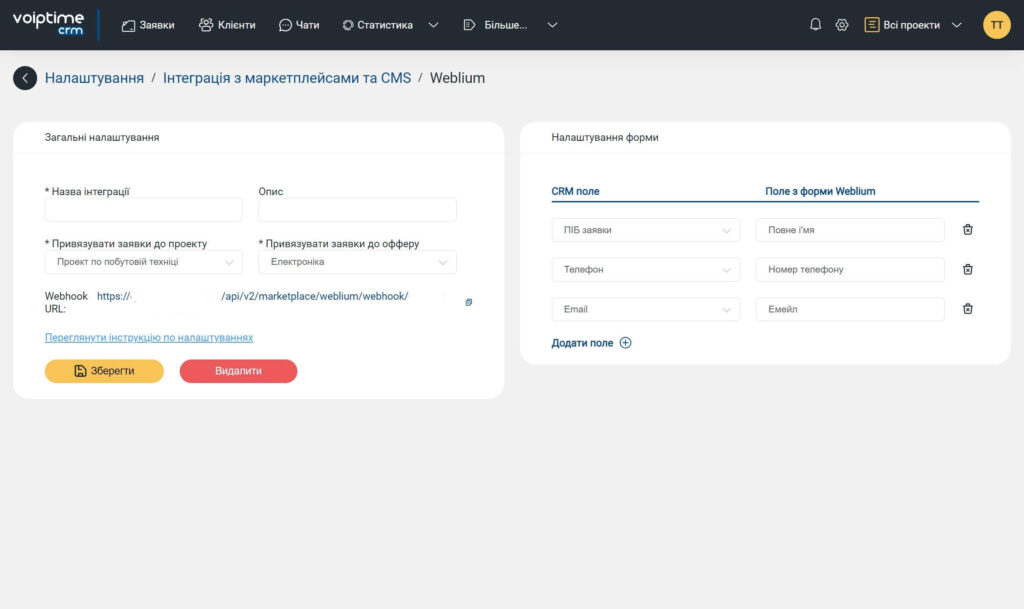Click the plus icon next to Додати поле

coord(626,343)
